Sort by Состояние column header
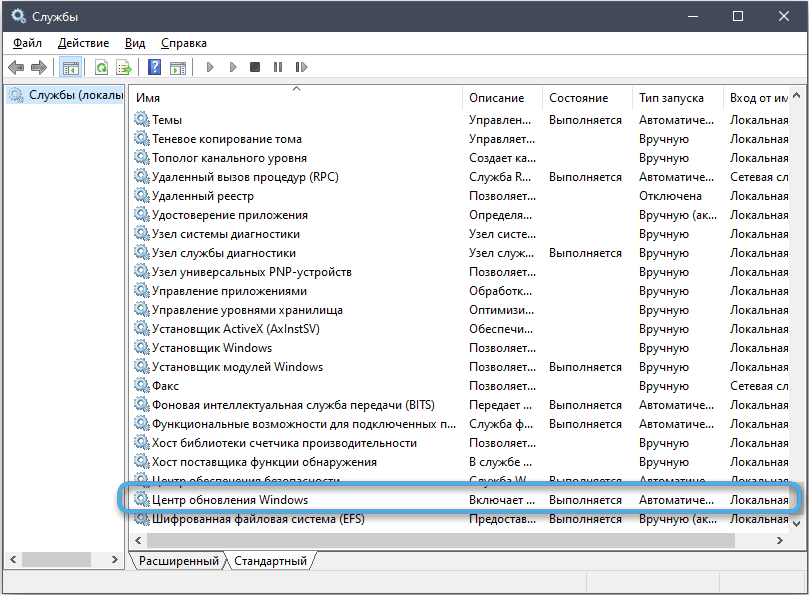809x595 pixels. point(578,98)
